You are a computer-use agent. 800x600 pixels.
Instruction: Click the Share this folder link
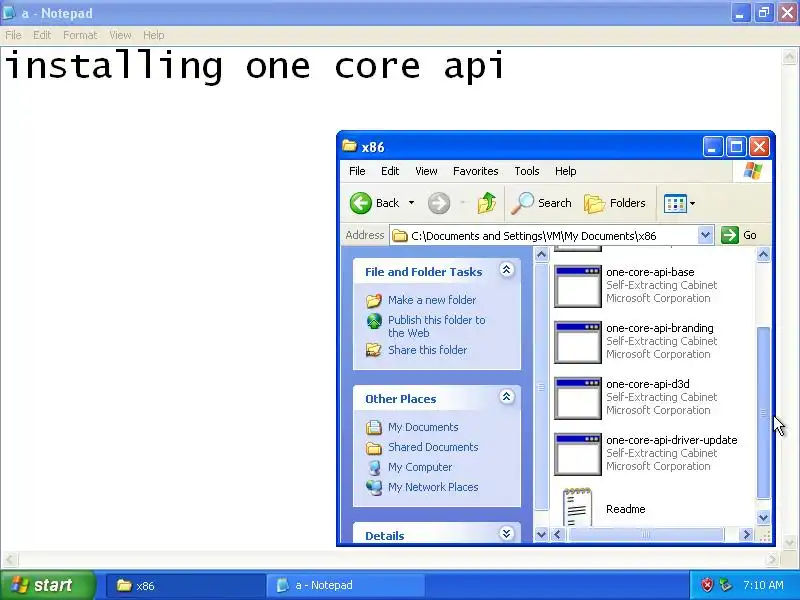(427, 350)
